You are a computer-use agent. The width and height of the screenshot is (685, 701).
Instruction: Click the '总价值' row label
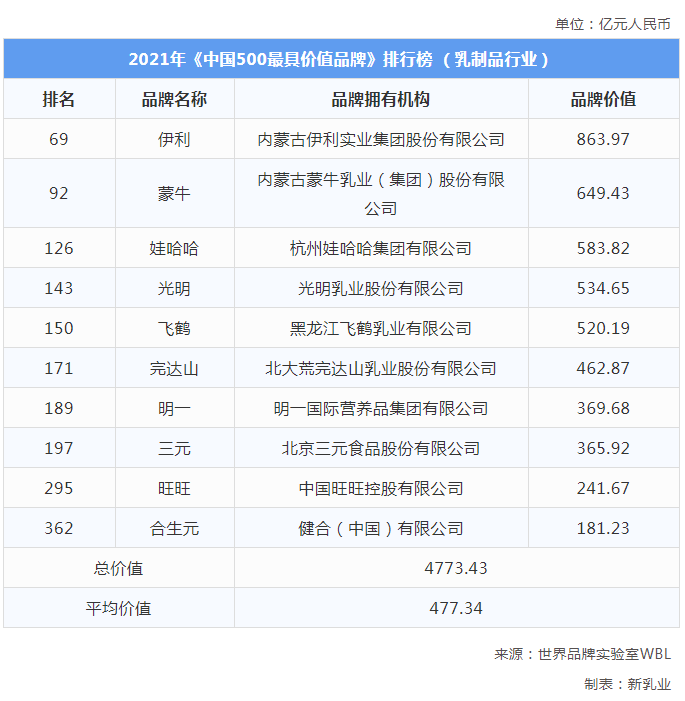point(118,568)
